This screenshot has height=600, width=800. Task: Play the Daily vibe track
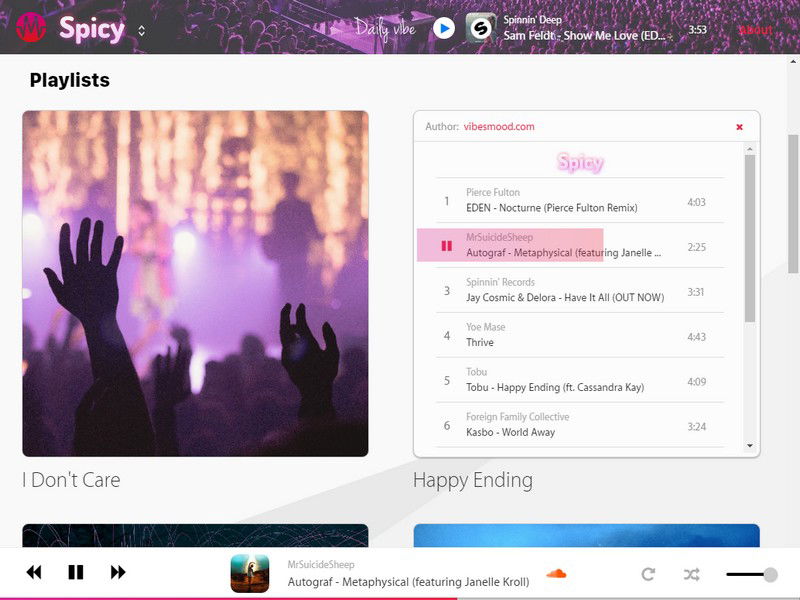click(x=444, y=28)
